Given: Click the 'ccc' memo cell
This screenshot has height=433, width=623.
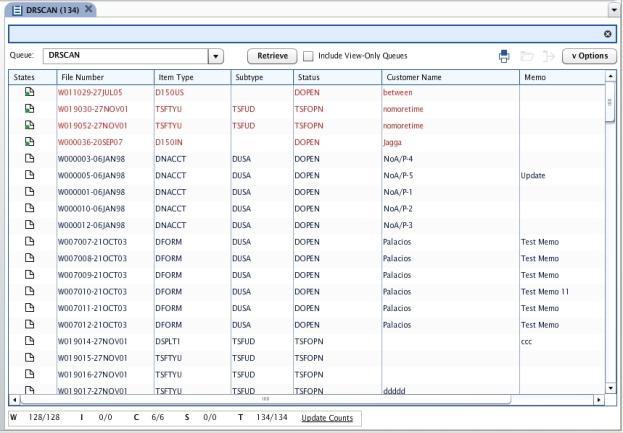Looking at the screenshot, I should pyautogui.click(x=562, y=342).
